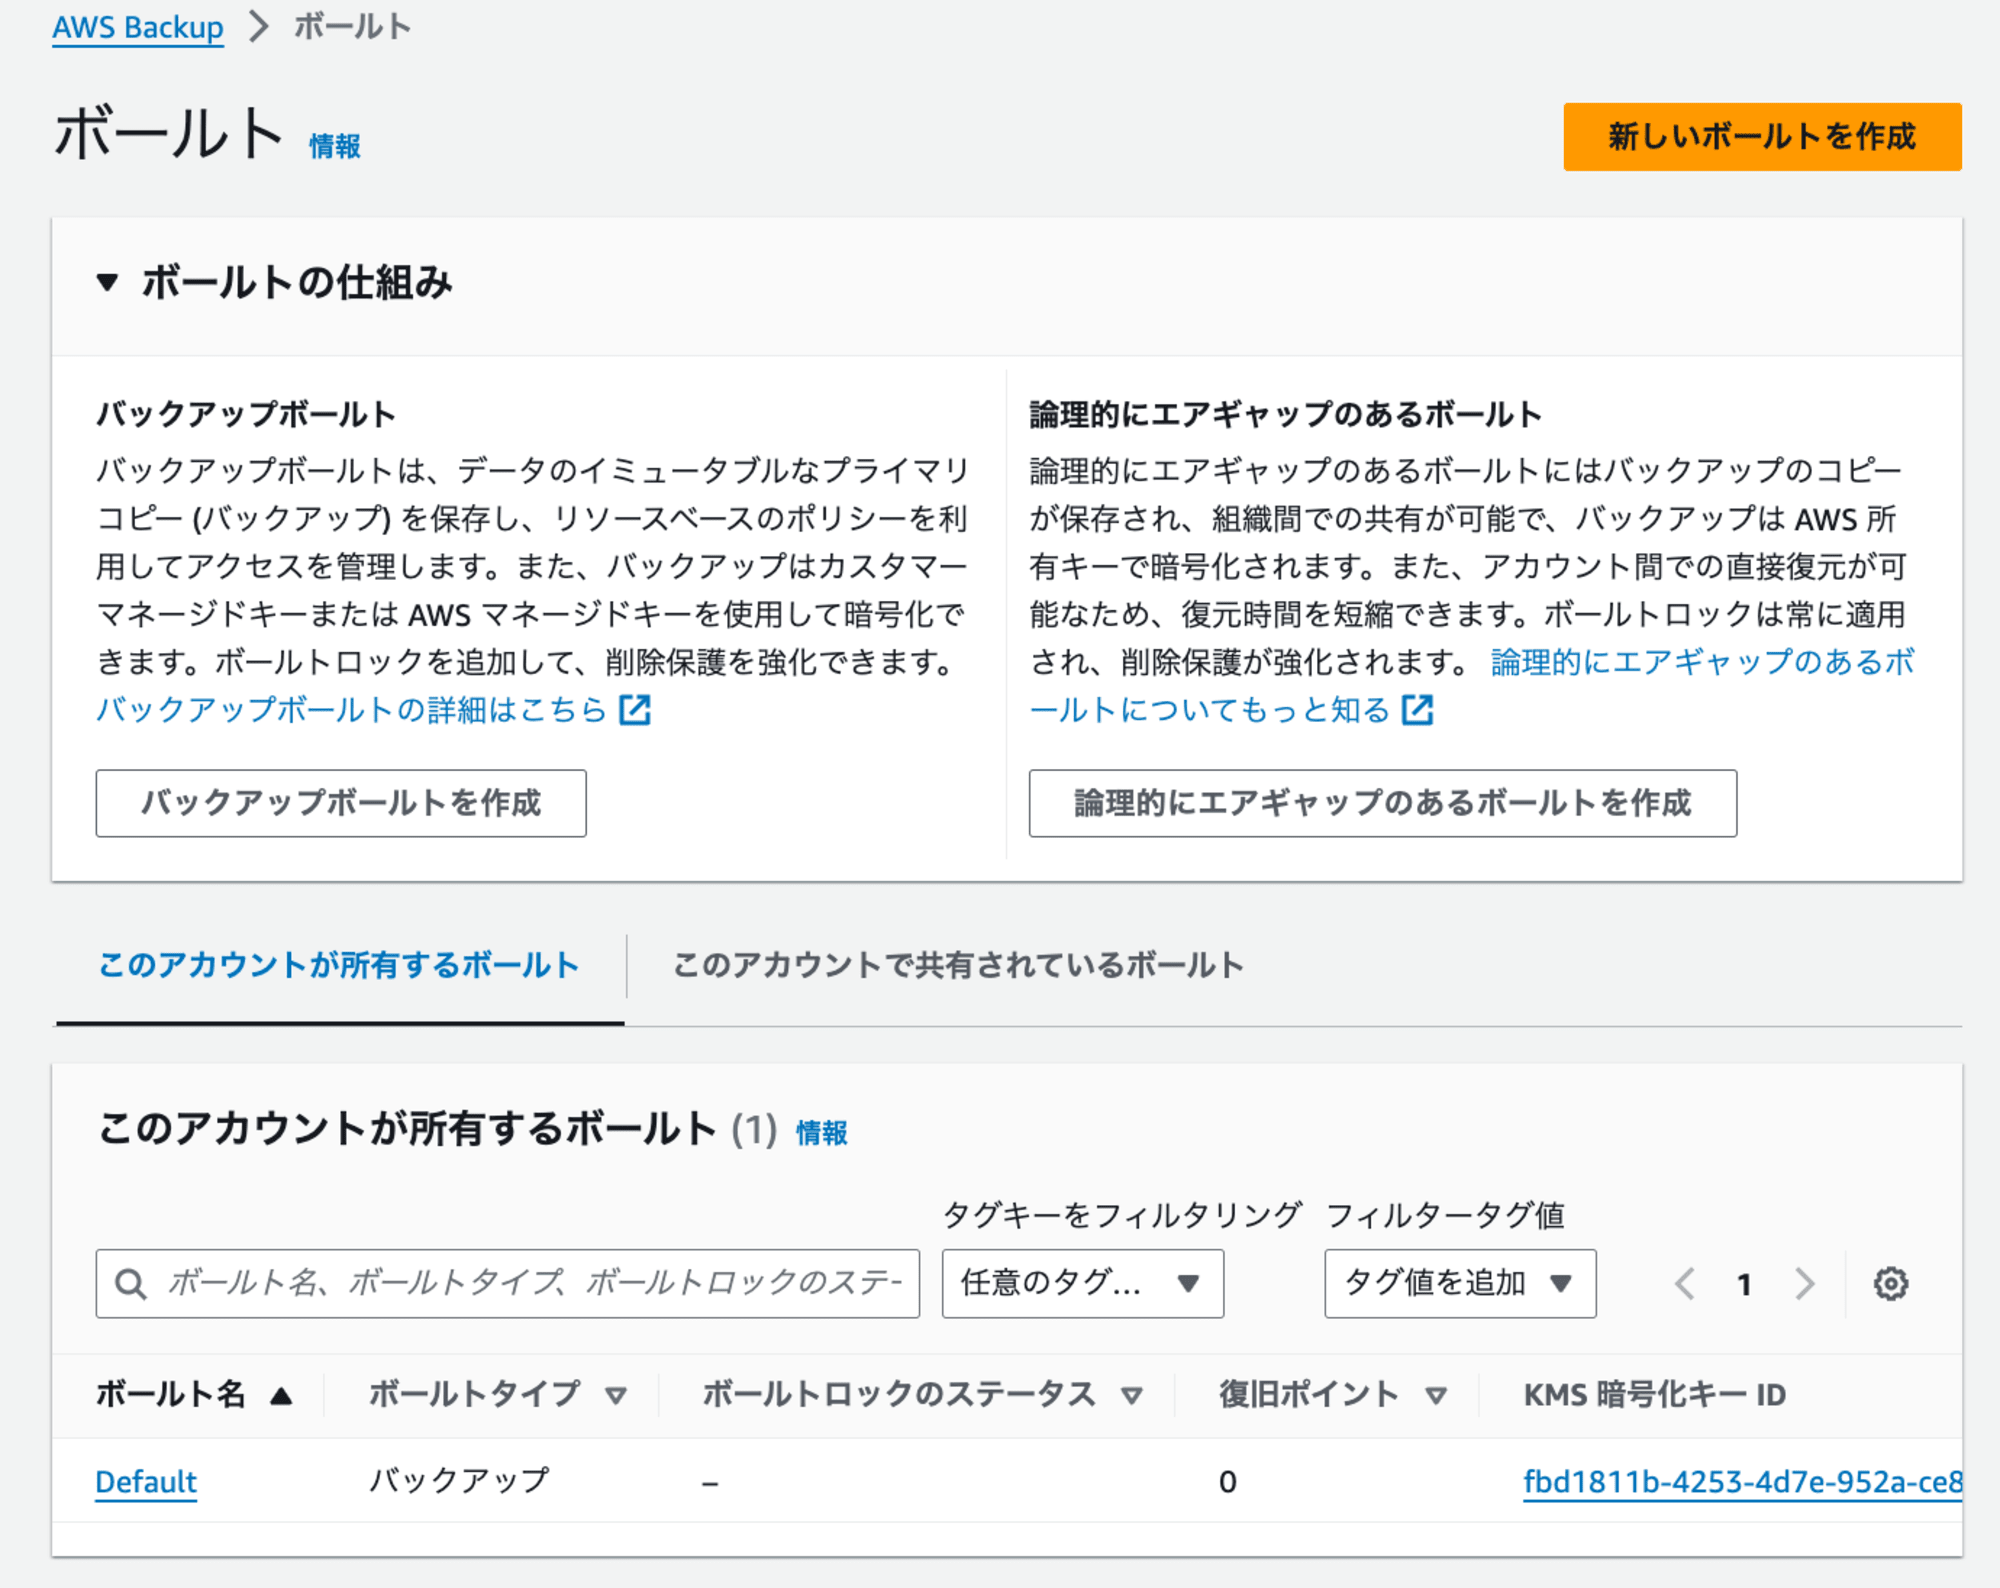
Task: Open the table settings gear icon
Action: click(x=1890, y=1283)
